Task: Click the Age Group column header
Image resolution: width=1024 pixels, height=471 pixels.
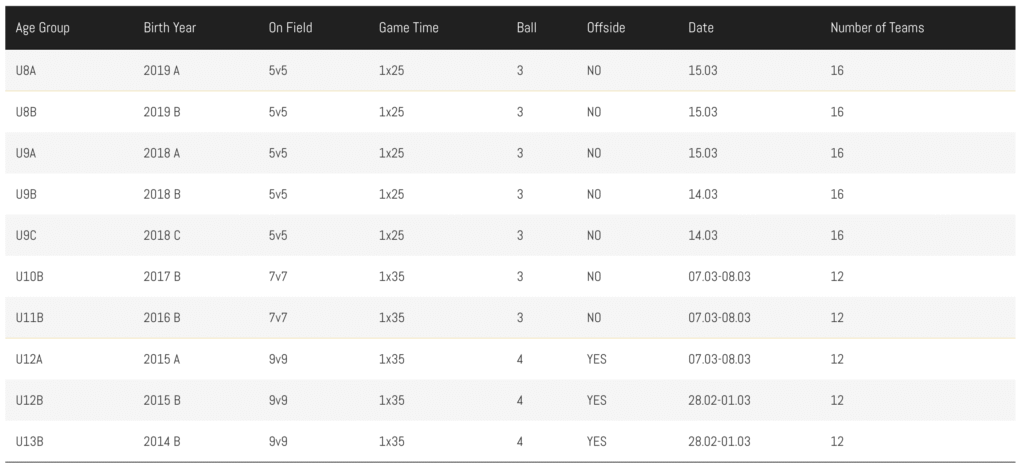Action: click(x=42, y=28)
